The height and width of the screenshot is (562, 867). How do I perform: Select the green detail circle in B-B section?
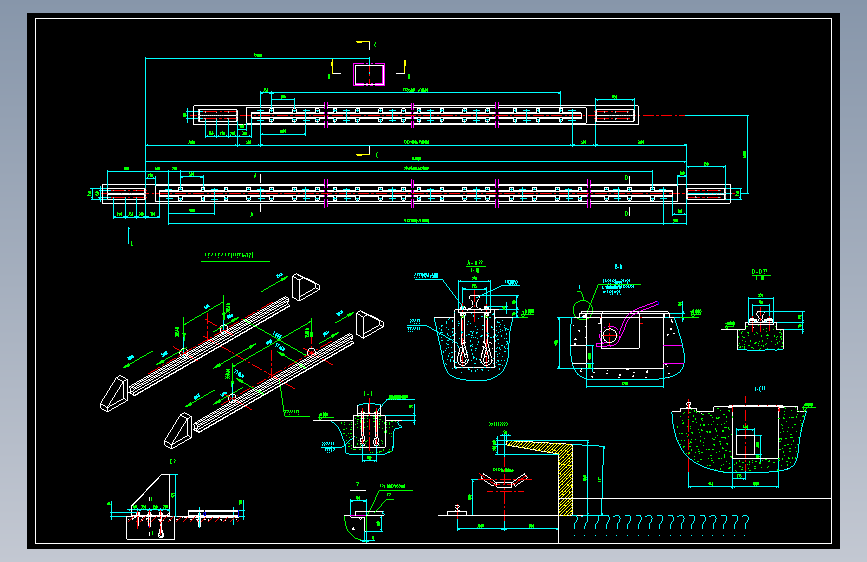(x=582, y=310)
